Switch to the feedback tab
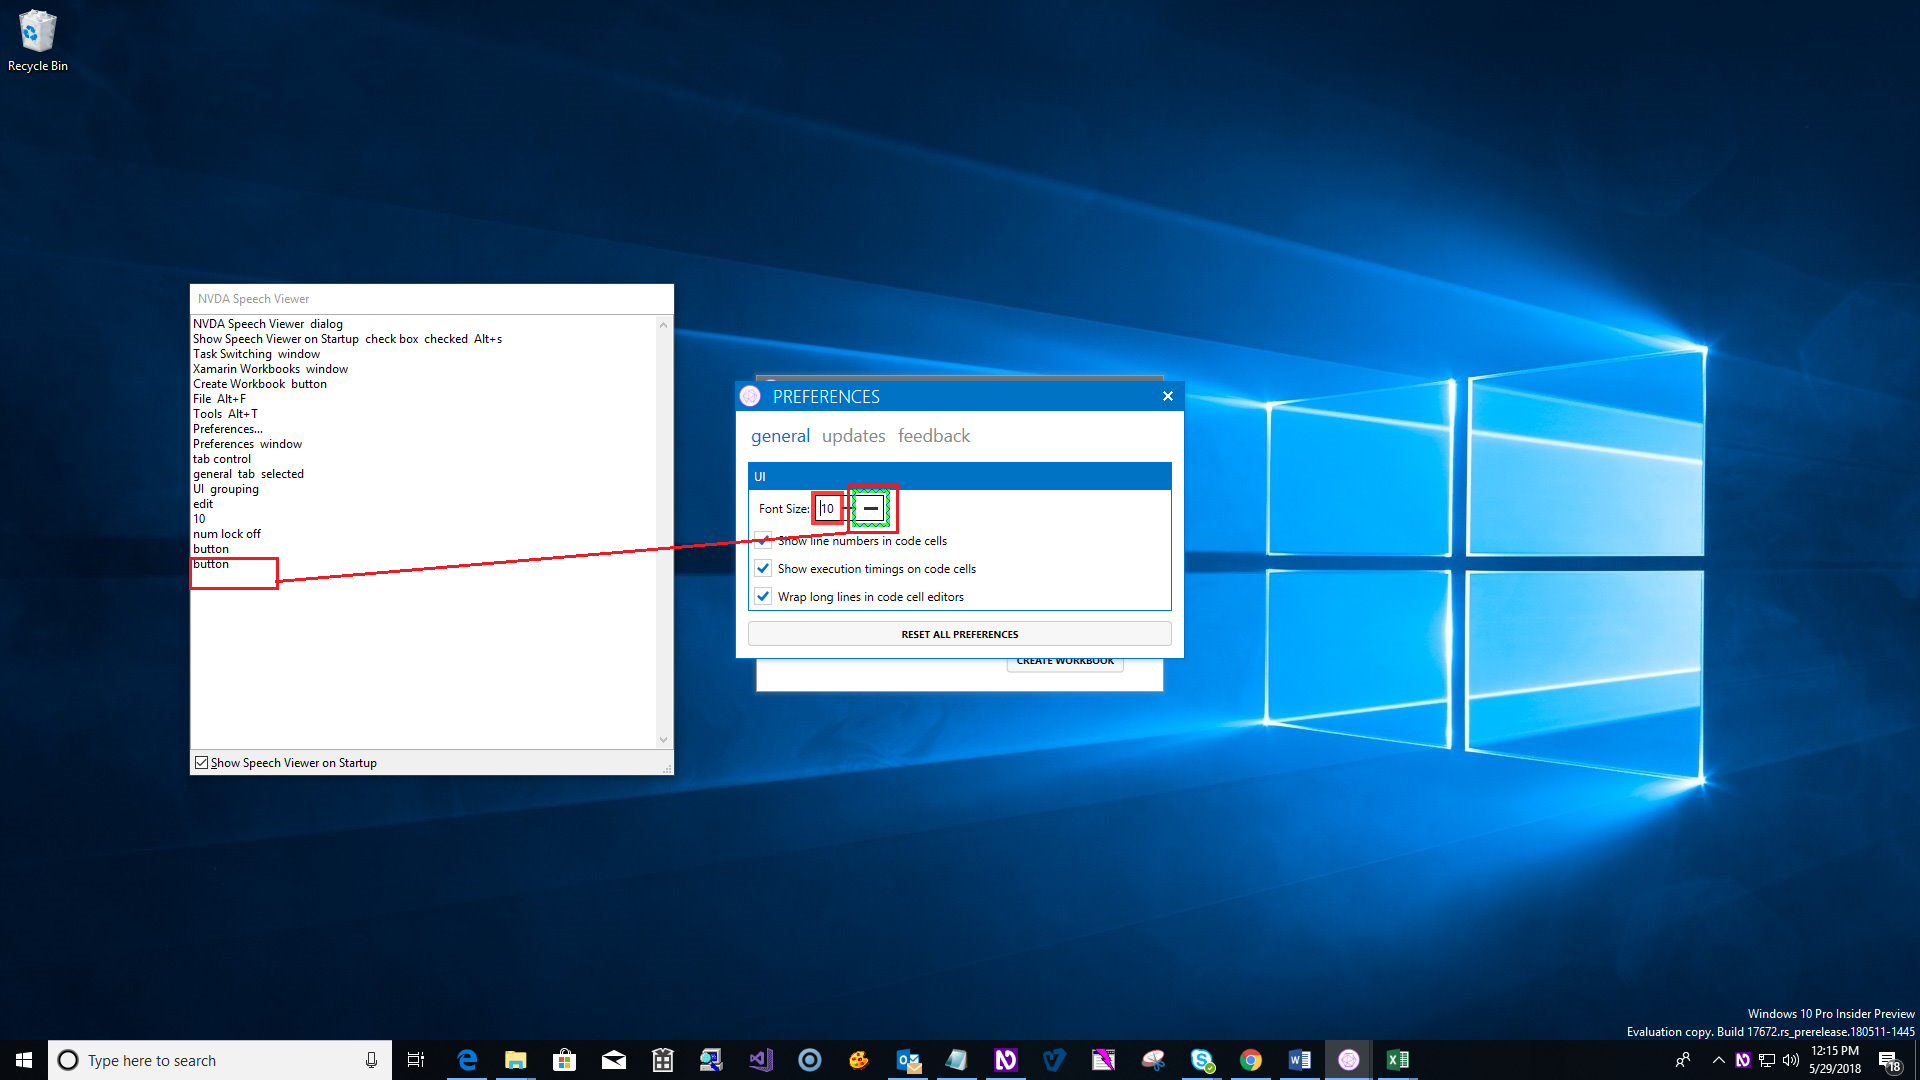The height and width of the screenshot is (1080, 1920). 933,436
